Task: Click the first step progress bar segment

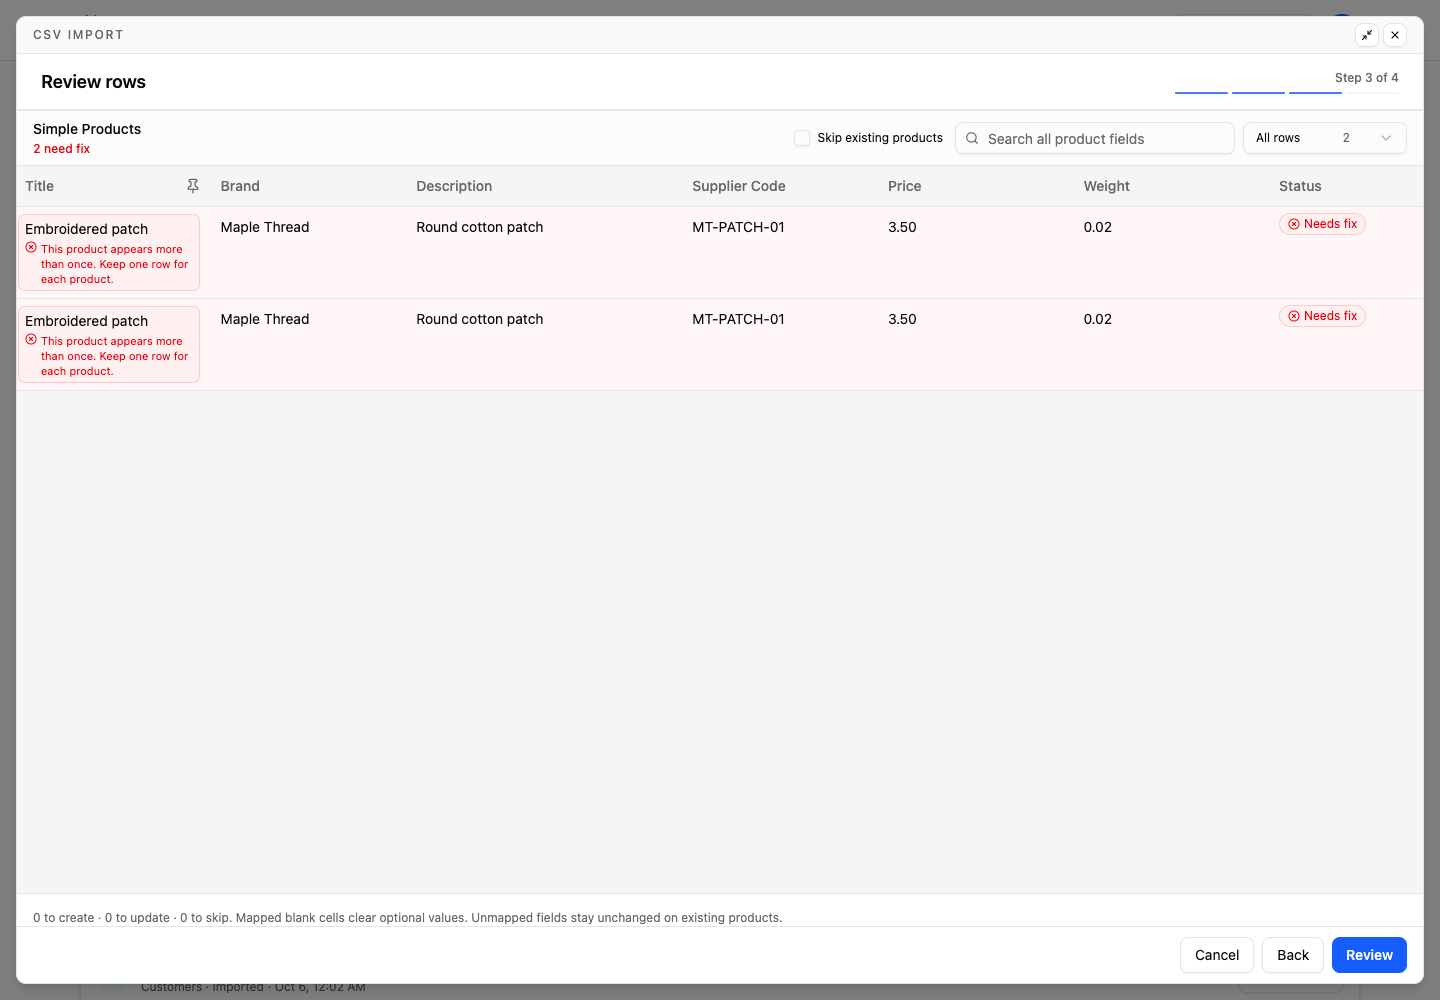Action: point(1201,92)
